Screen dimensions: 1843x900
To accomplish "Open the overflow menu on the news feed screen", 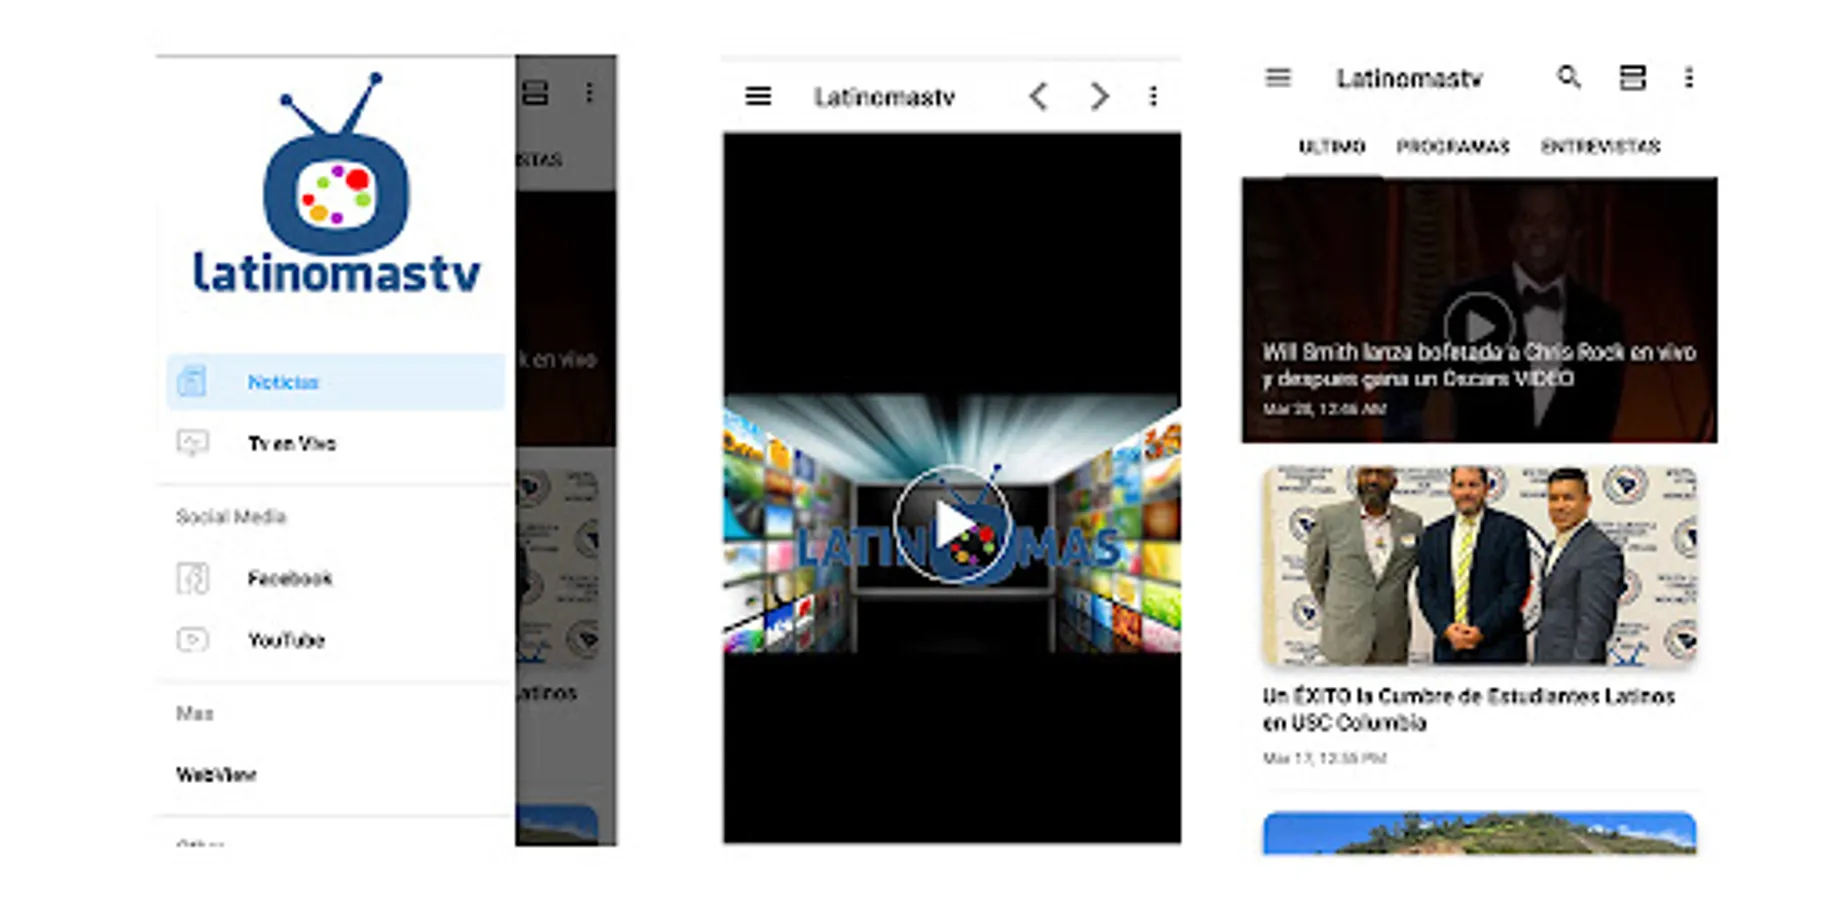I will coord(1689,78).
